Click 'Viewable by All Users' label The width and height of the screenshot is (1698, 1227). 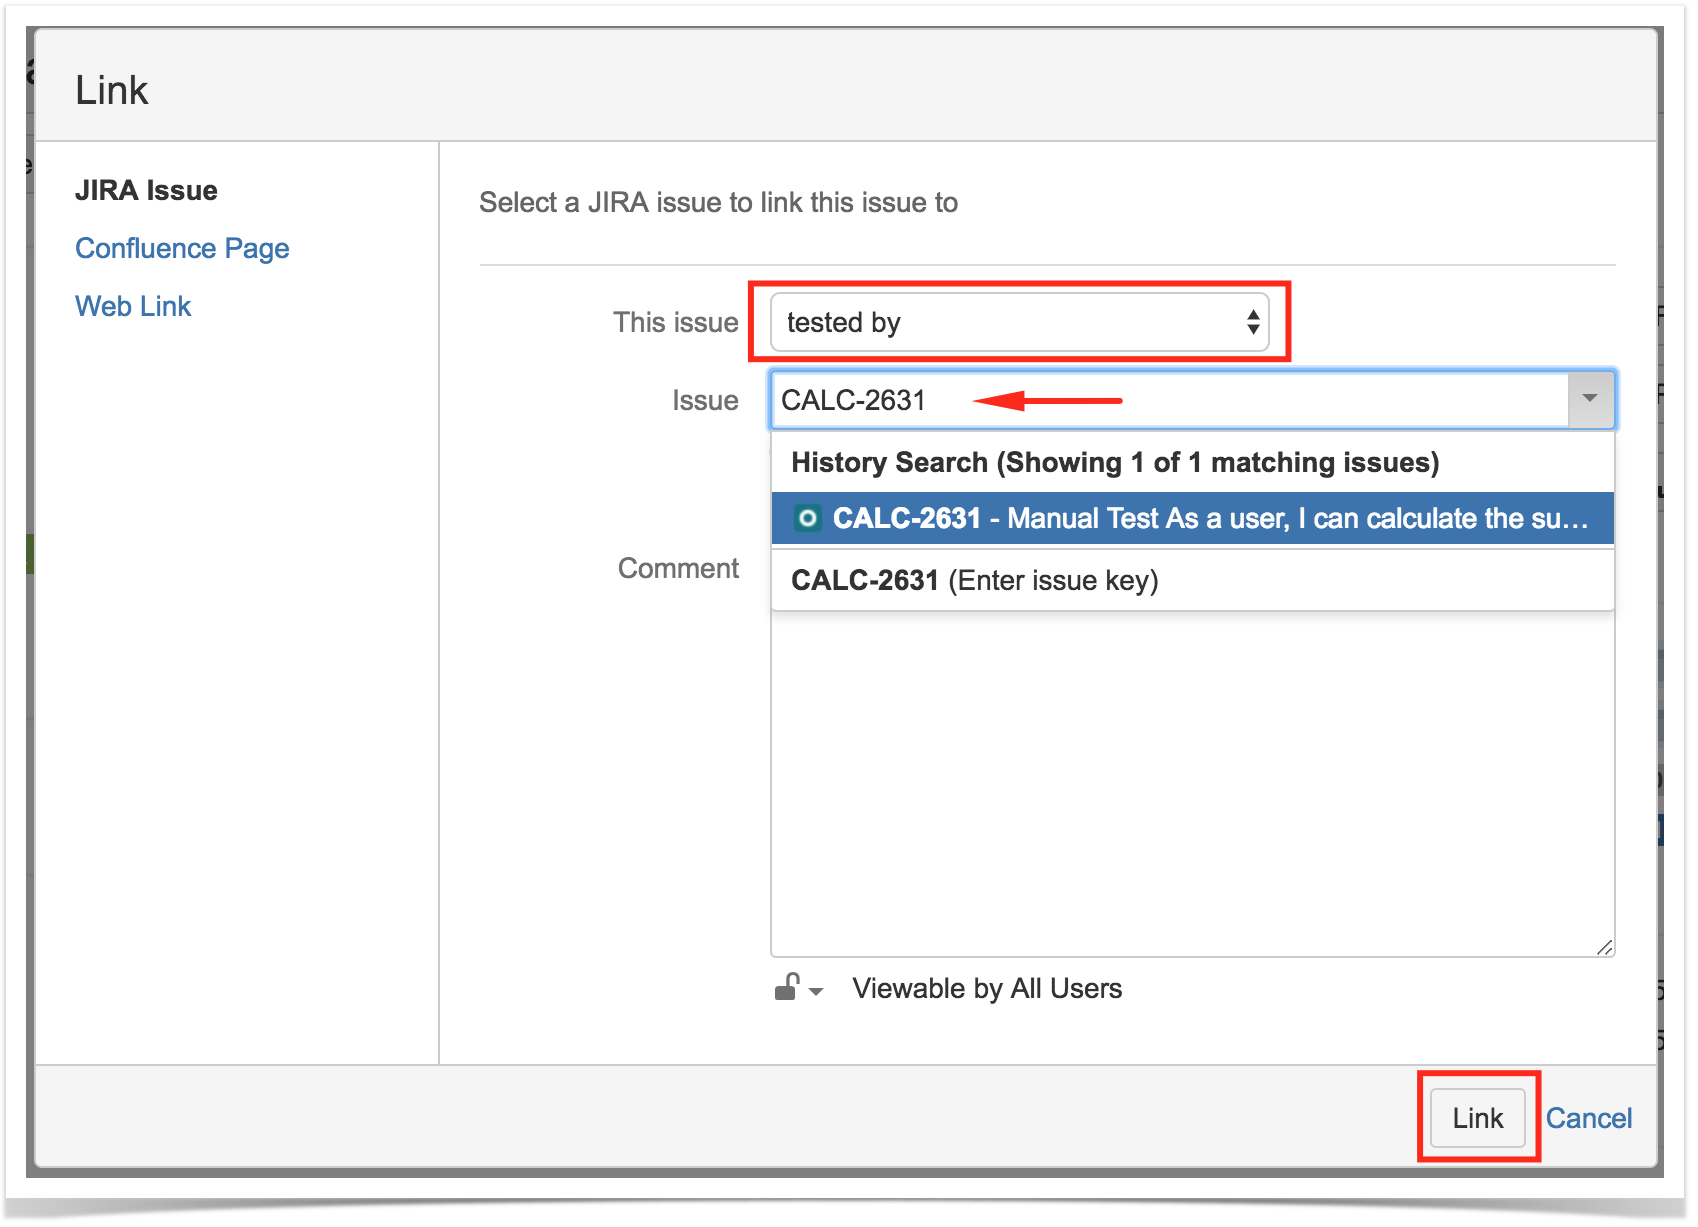[x=987, y=988]
